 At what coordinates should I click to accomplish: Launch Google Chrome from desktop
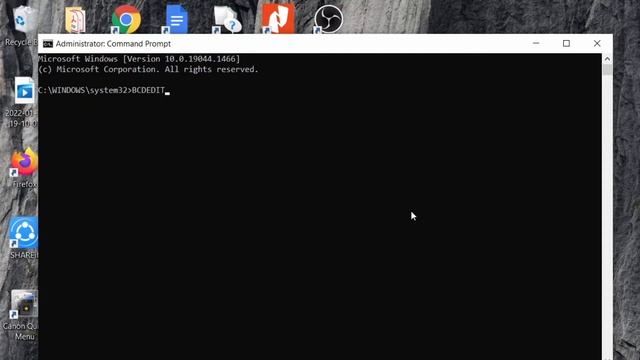(126, 19)
